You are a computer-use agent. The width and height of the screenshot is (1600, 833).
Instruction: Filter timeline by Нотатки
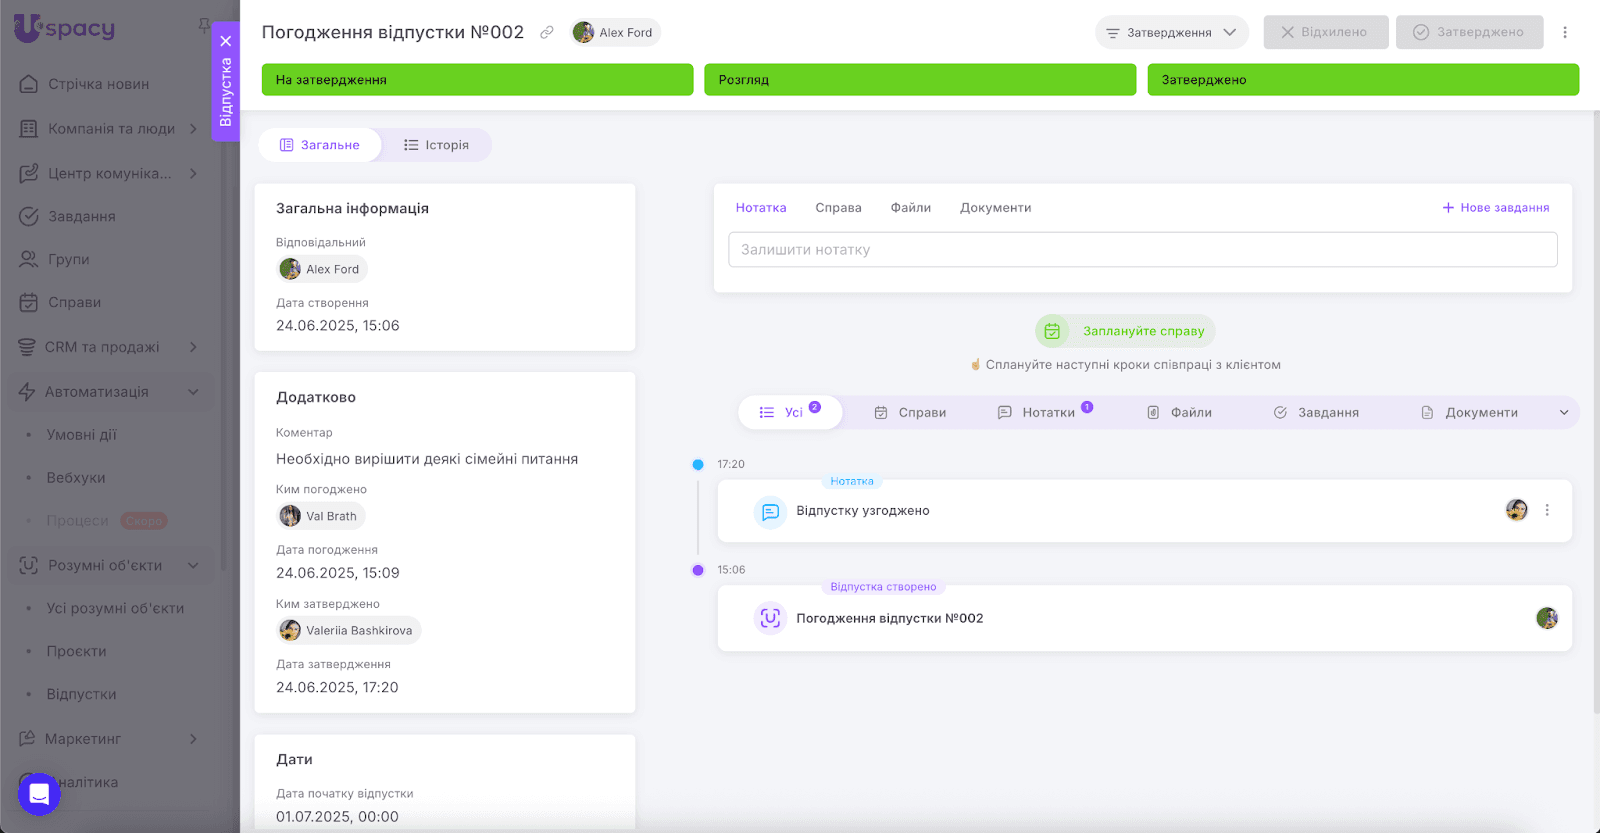[1046, 412]
